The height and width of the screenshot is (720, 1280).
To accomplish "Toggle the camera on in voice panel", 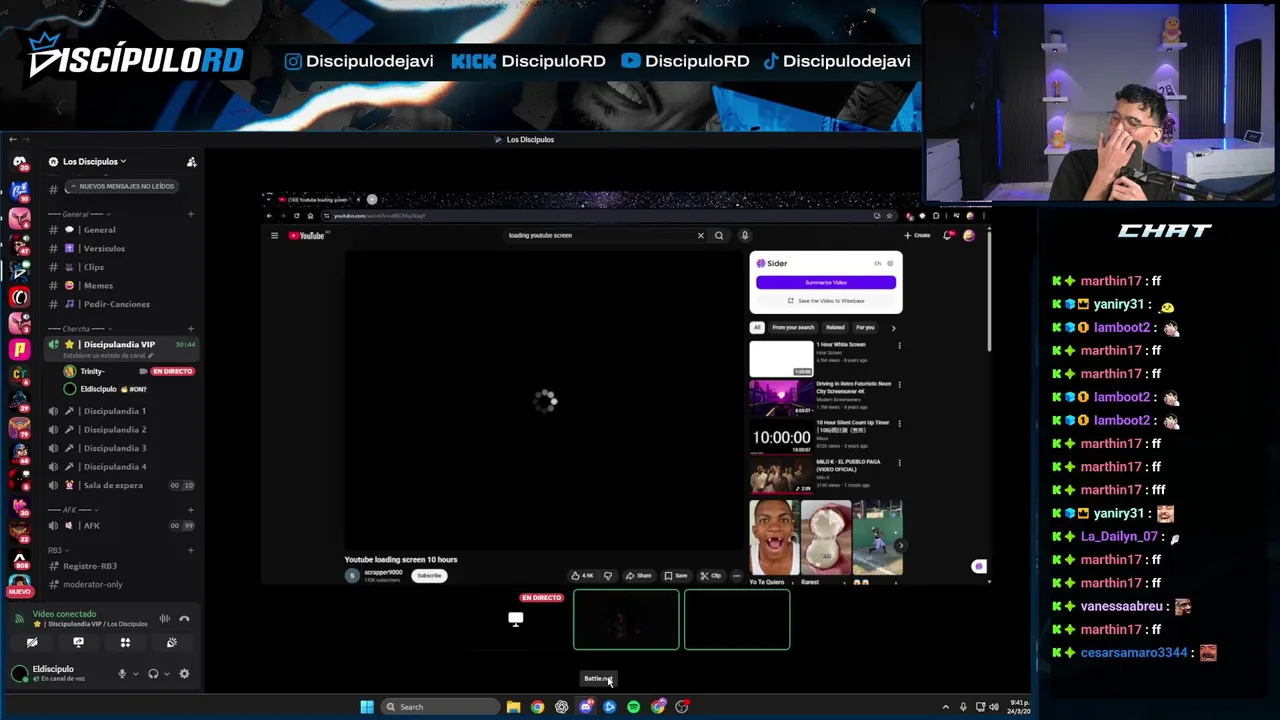I will [32, 643].
